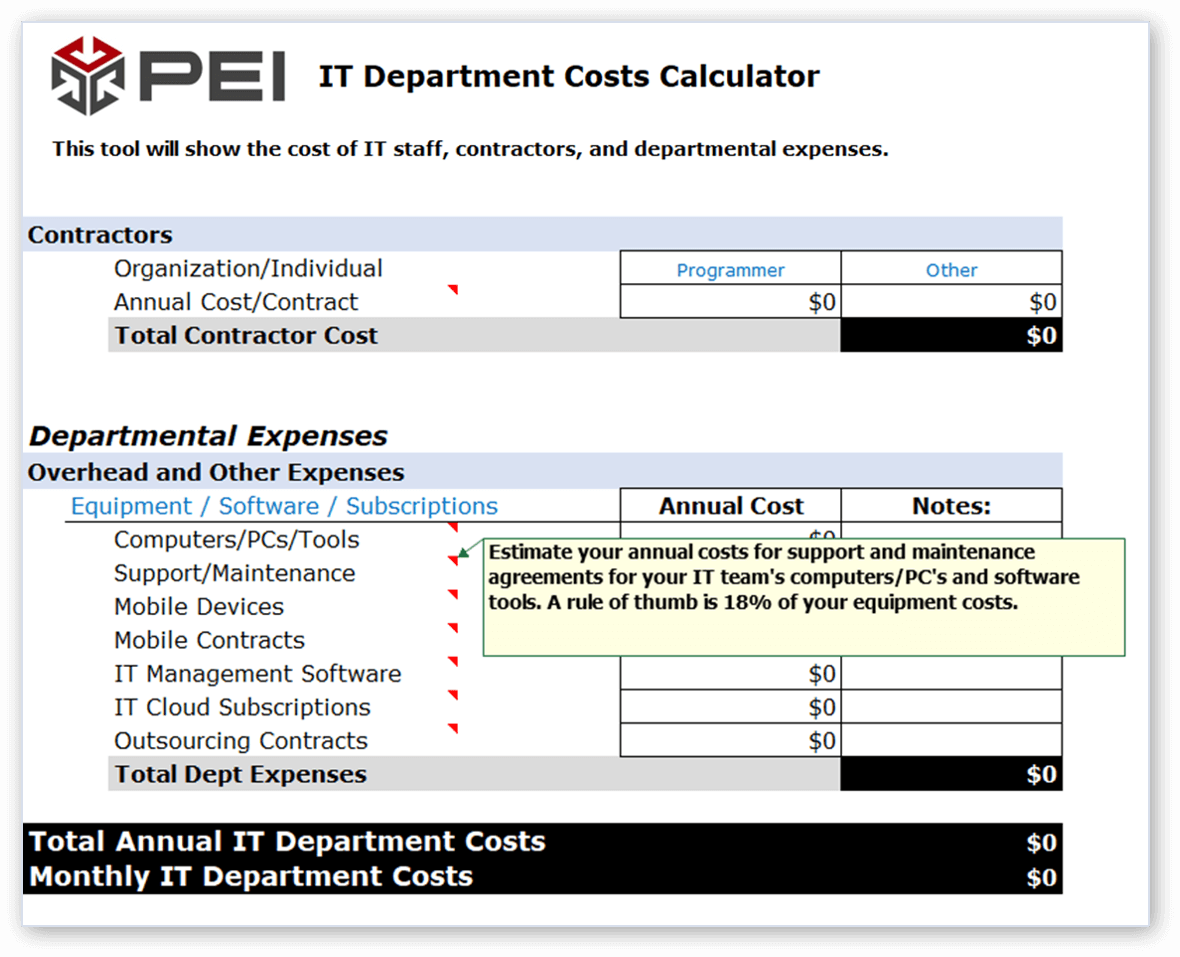Click the IT Cloud Subscriptions annual cost cell

tap(730, 706)
